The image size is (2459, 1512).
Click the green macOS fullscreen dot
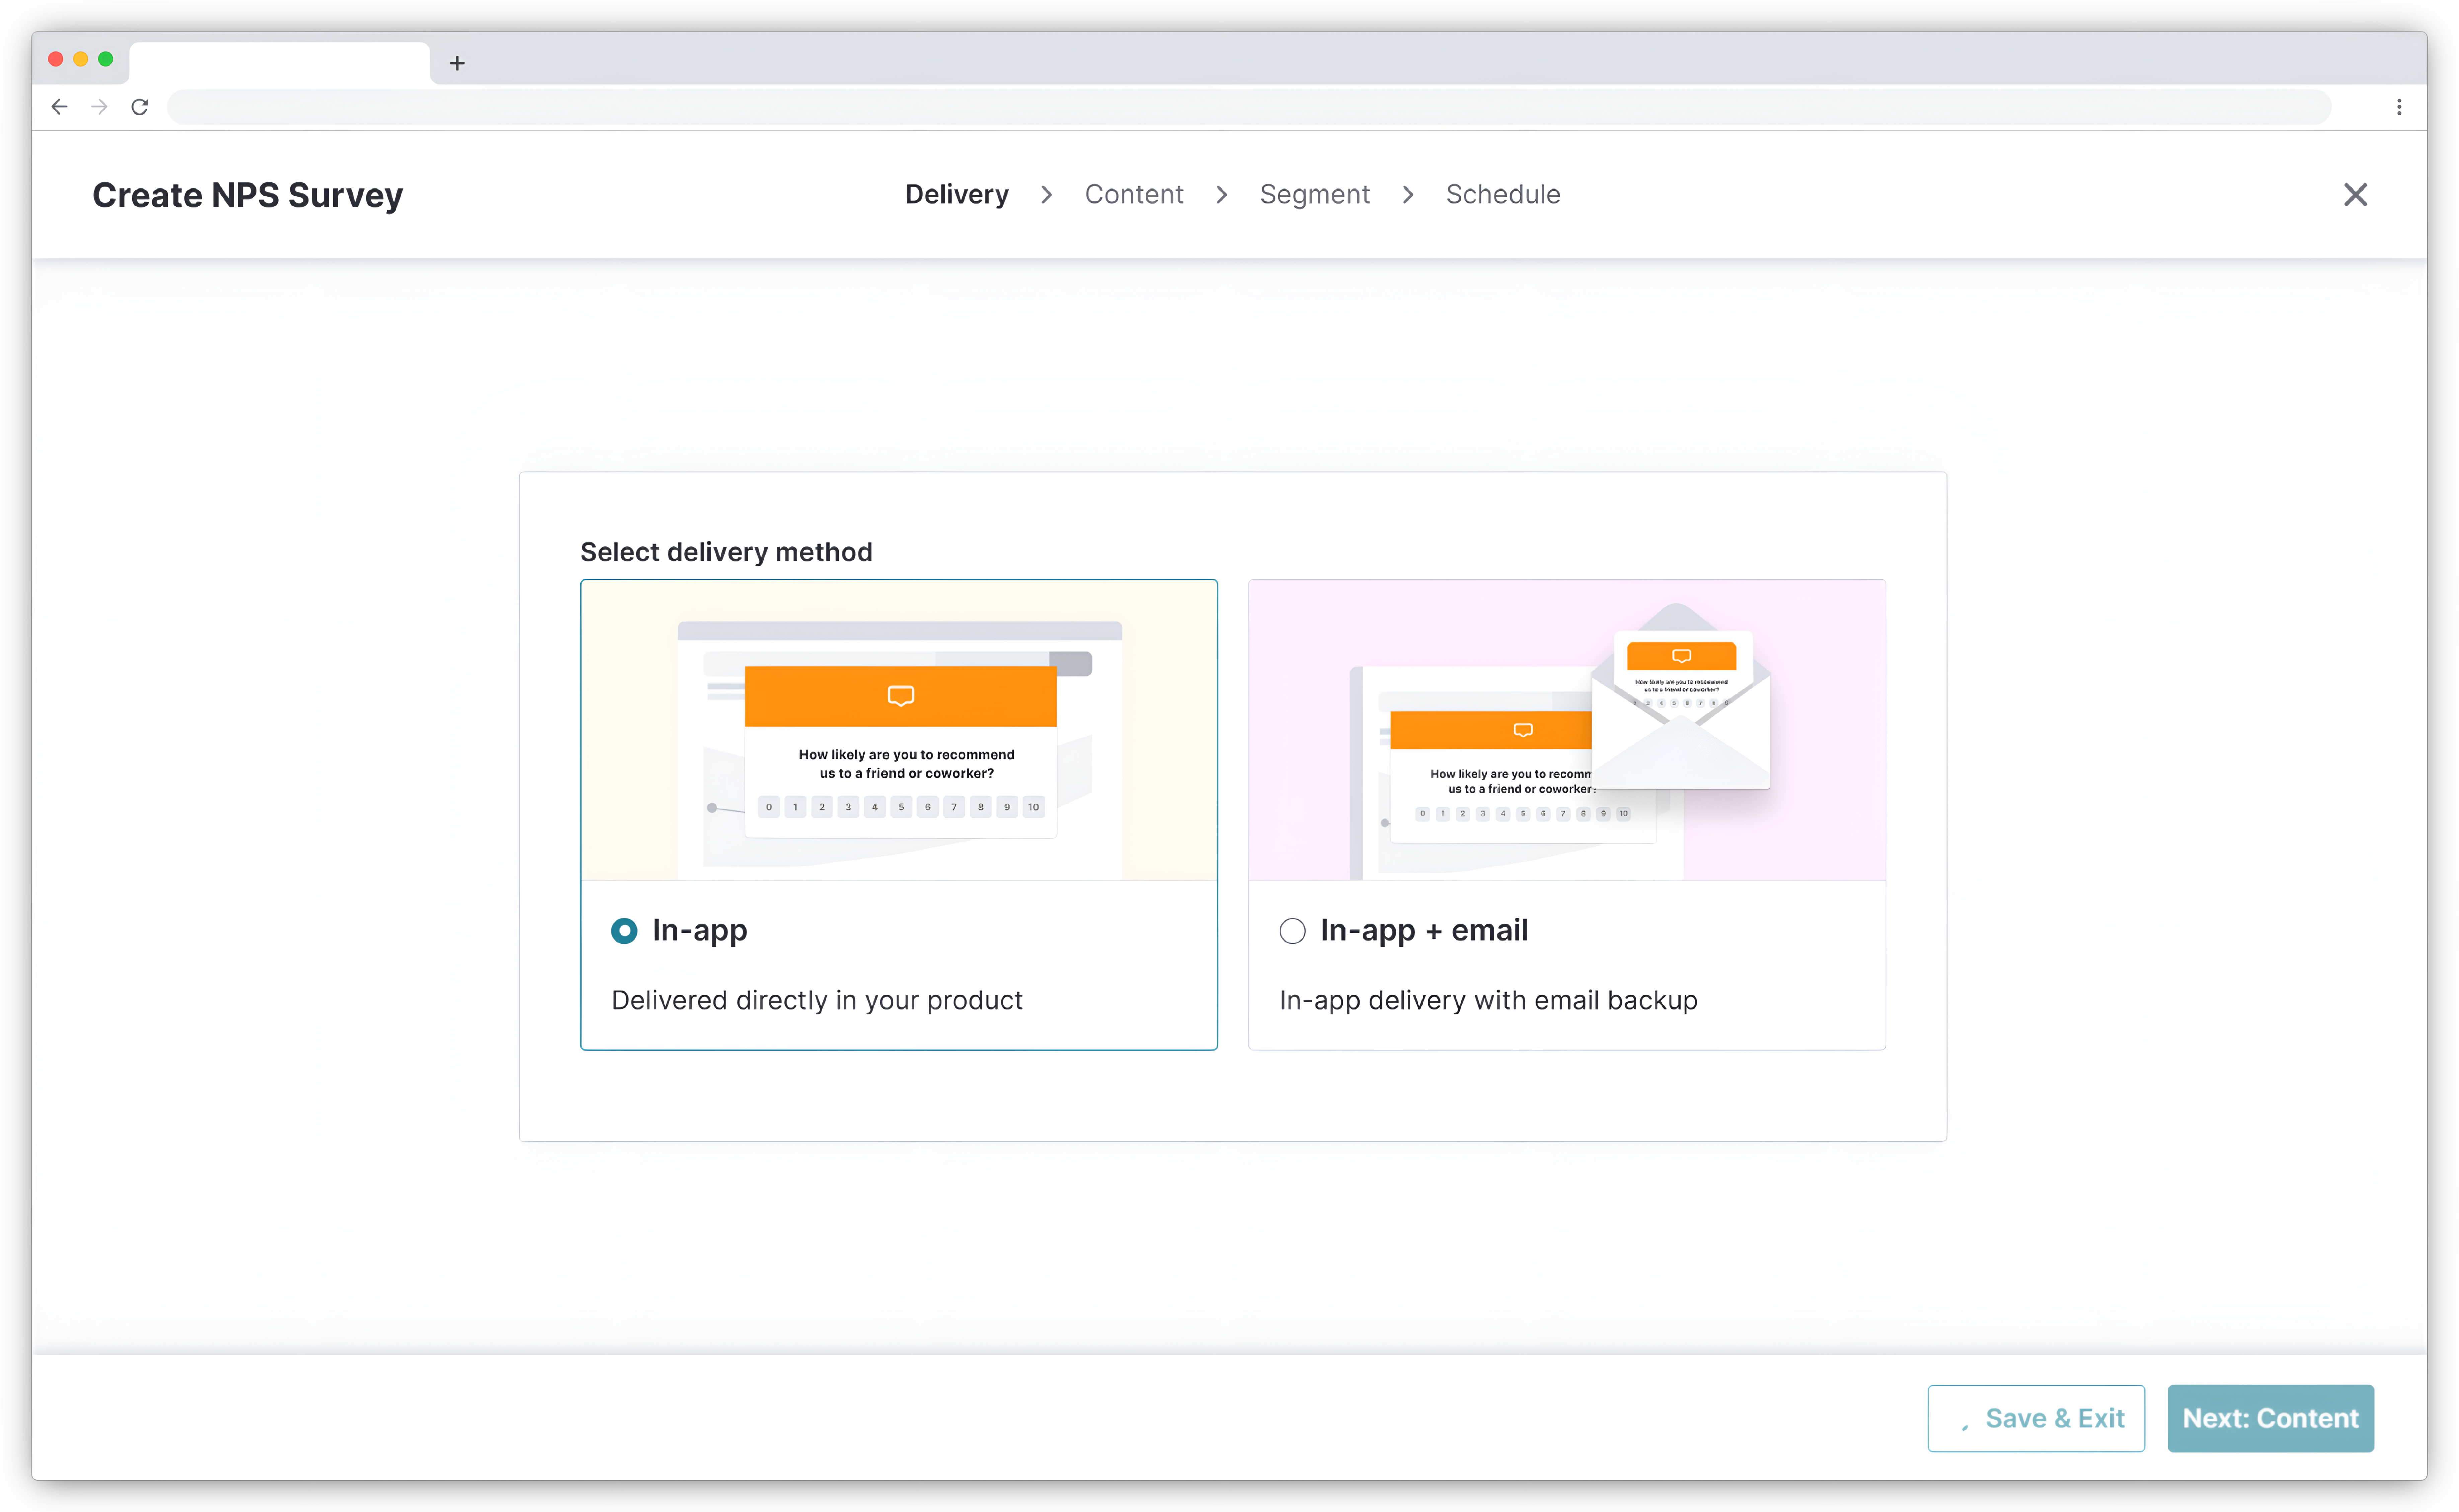106,59
